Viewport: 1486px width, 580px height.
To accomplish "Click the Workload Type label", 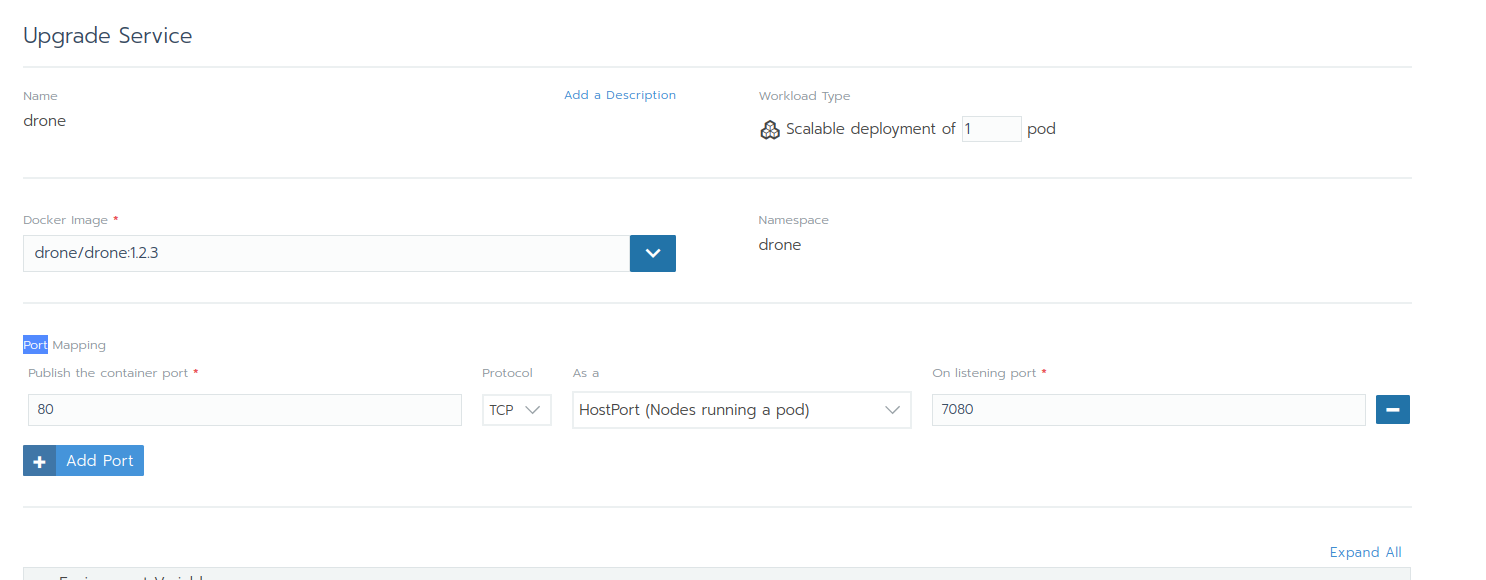I will [x=804, y=96].
